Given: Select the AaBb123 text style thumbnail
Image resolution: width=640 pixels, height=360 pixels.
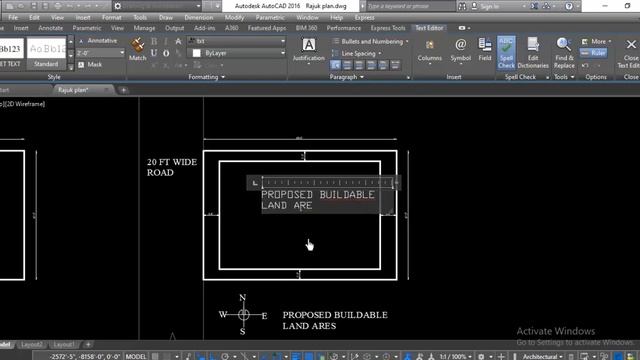Looking at the screenshot, I should click(x=11, y=52).
